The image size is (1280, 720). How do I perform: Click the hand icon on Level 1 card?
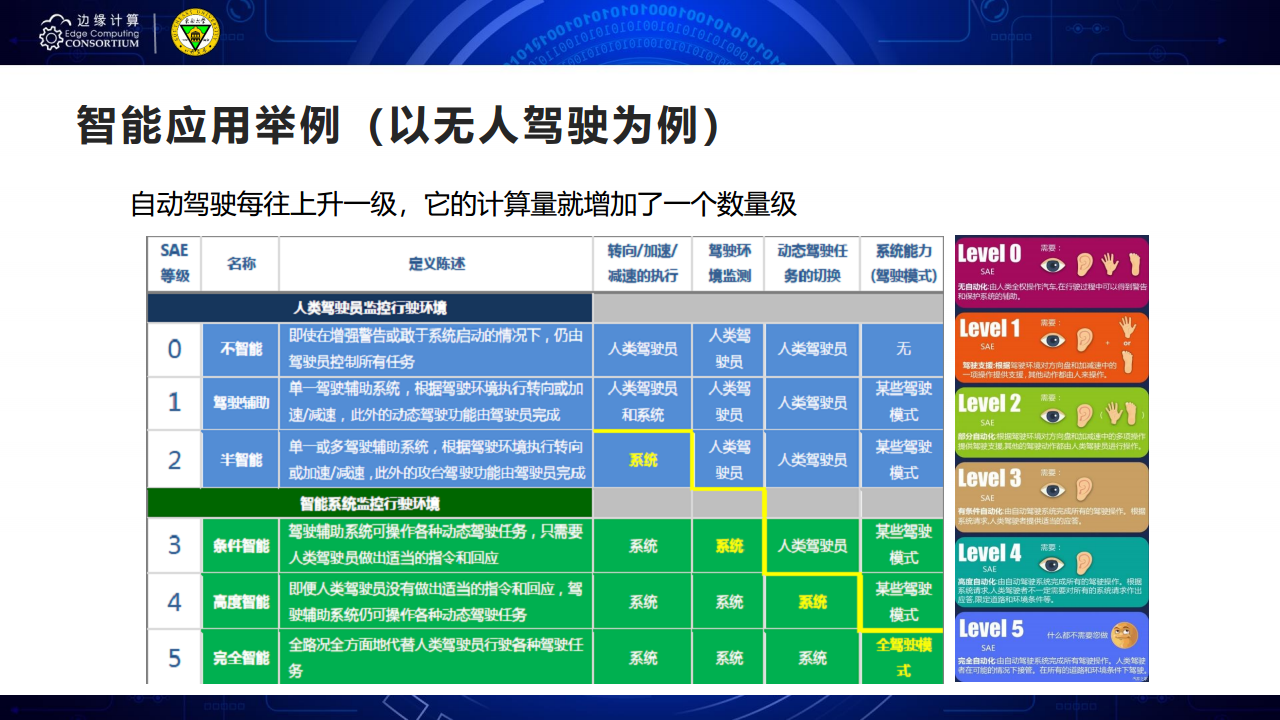point(1128,326)
